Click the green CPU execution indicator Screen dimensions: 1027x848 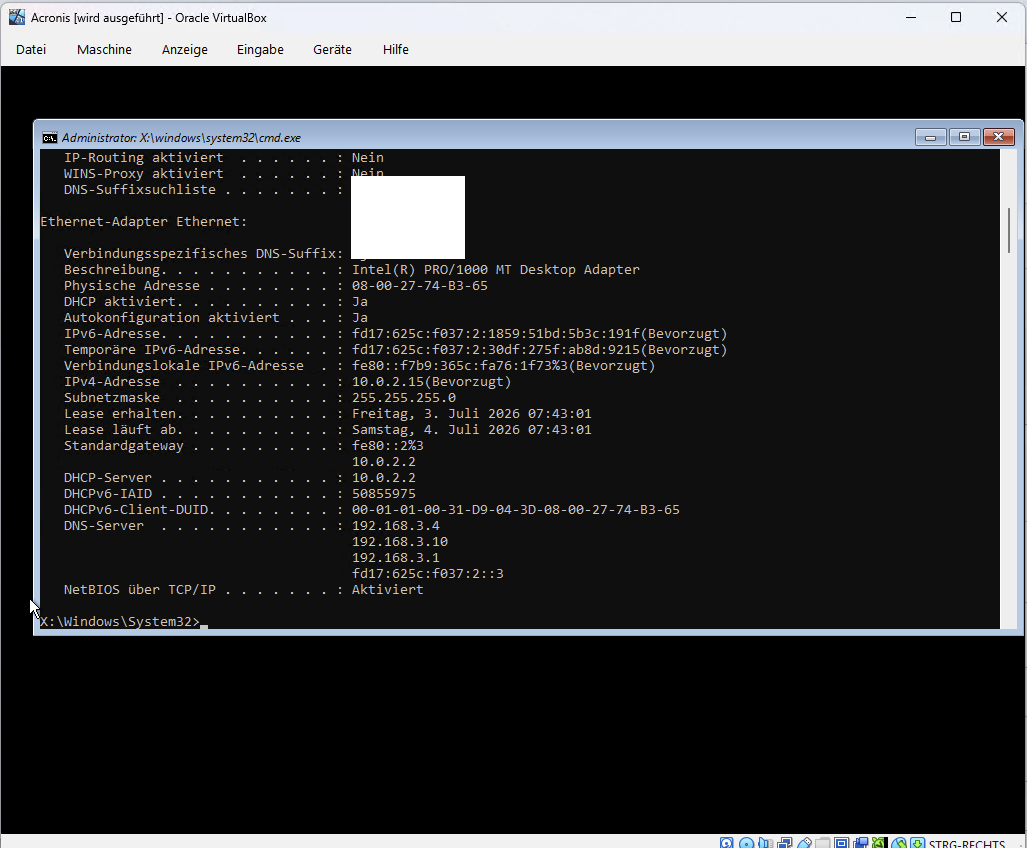point(880,843)
